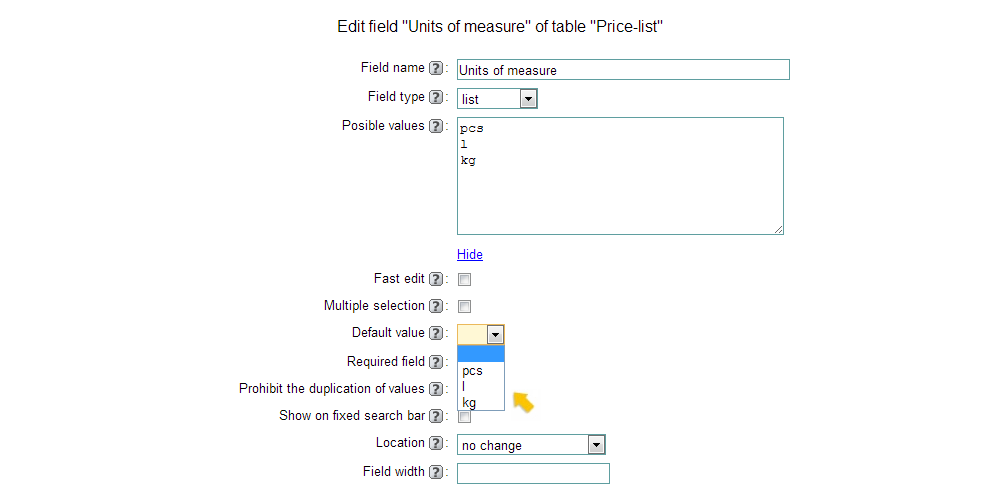Expand the Location no change dropdown
Screen dimensions: 1002x488
pos(531,445)
